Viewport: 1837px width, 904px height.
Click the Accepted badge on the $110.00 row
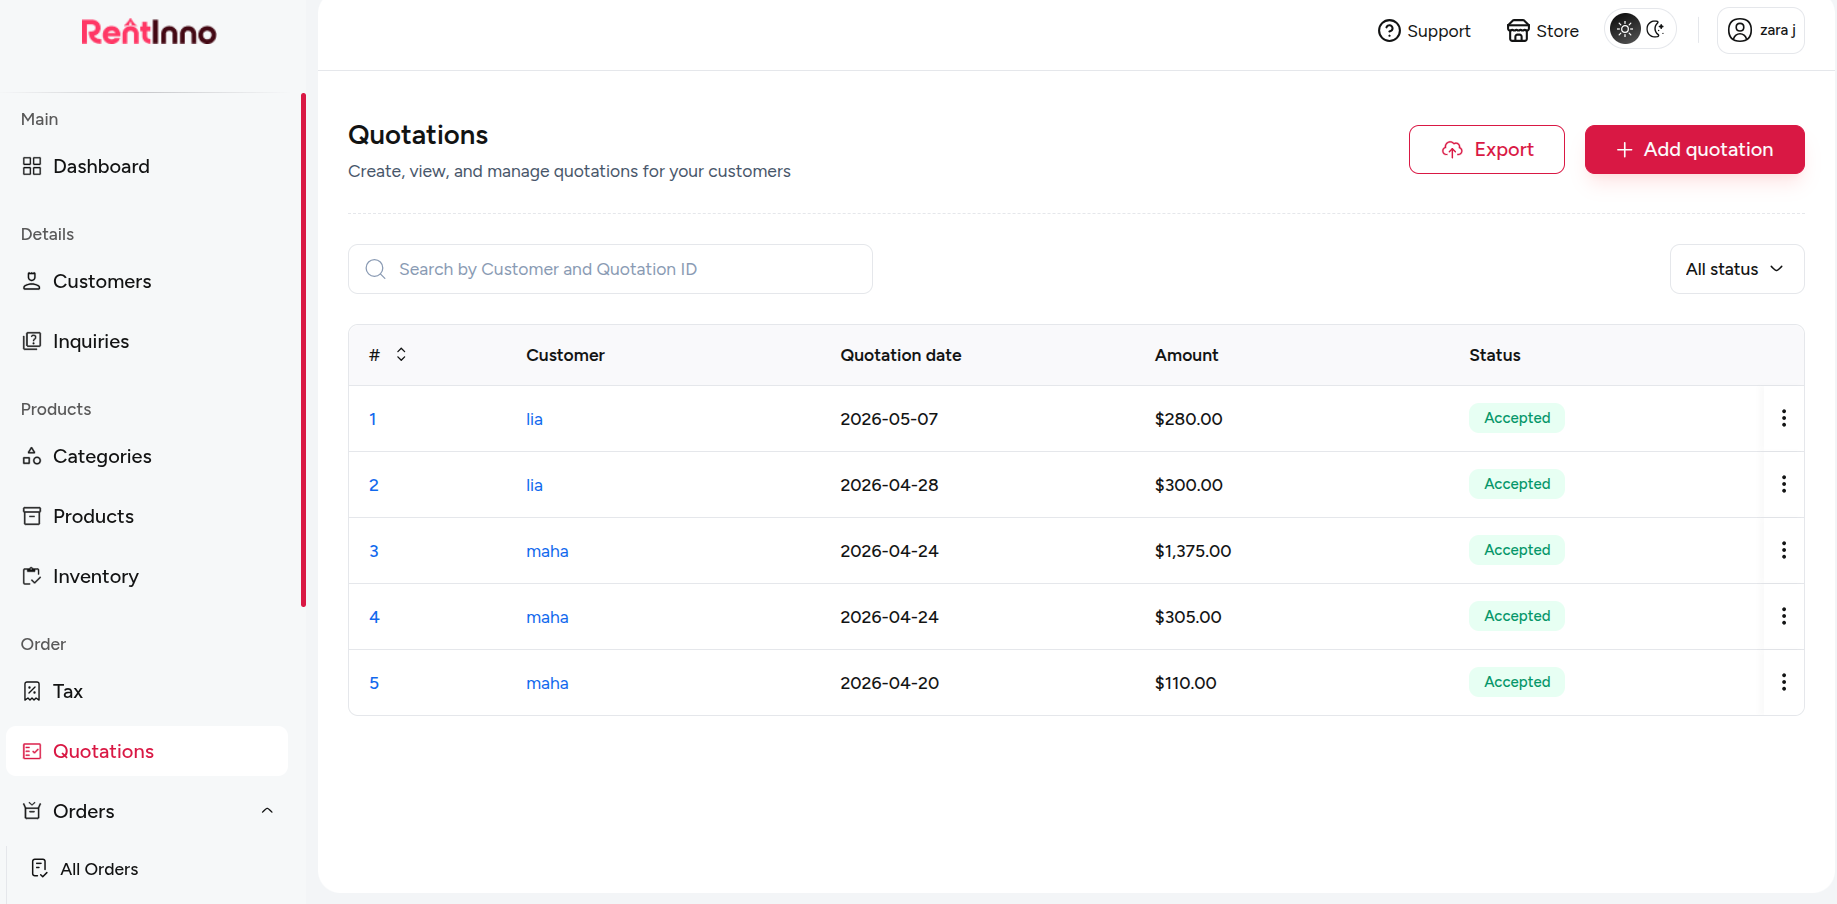click(1517, 682)
